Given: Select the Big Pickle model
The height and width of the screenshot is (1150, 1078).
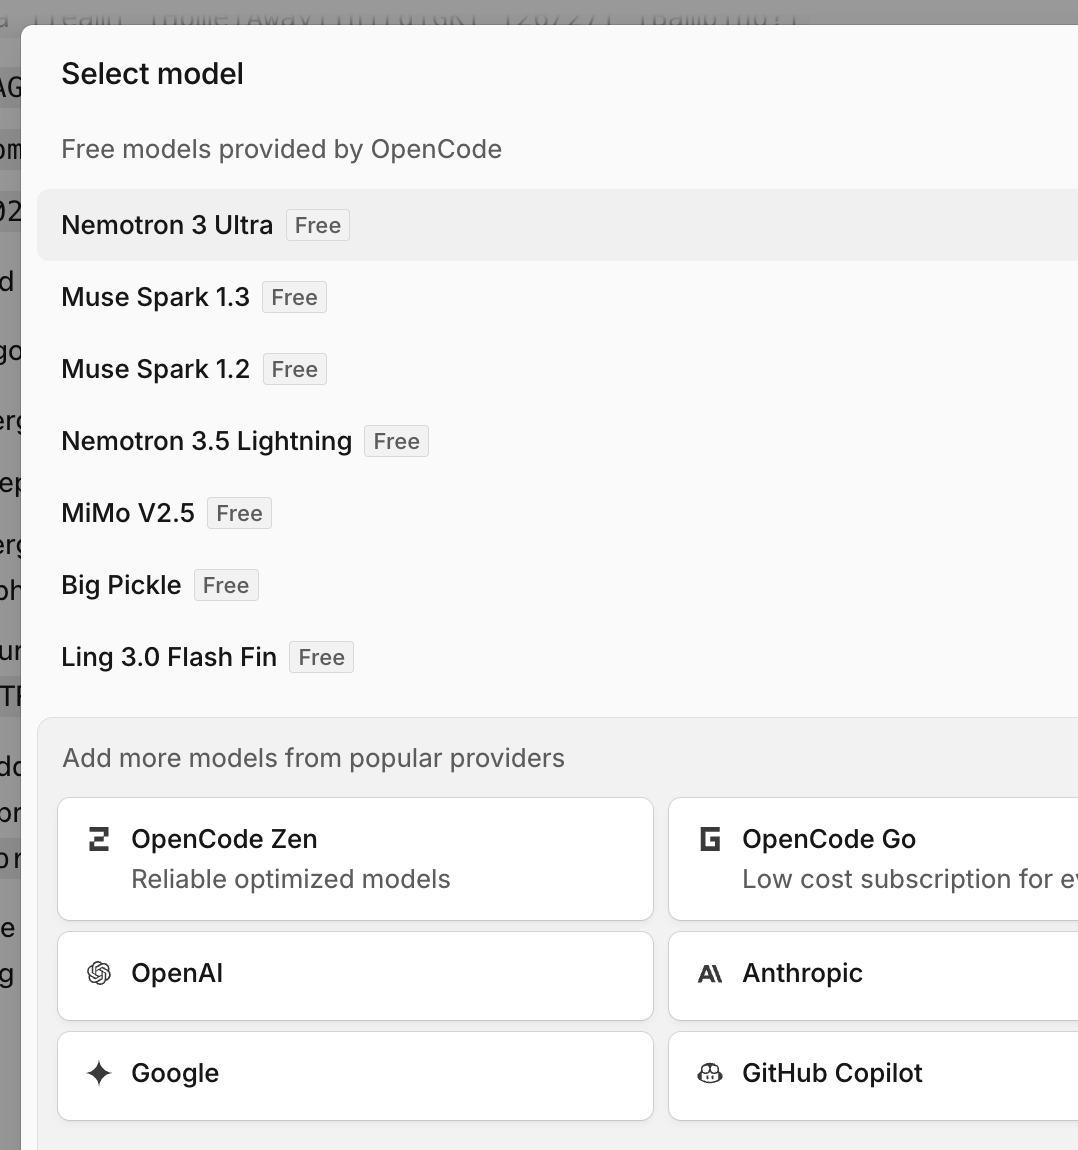Looking at the screenshot, I should [557, 585].
